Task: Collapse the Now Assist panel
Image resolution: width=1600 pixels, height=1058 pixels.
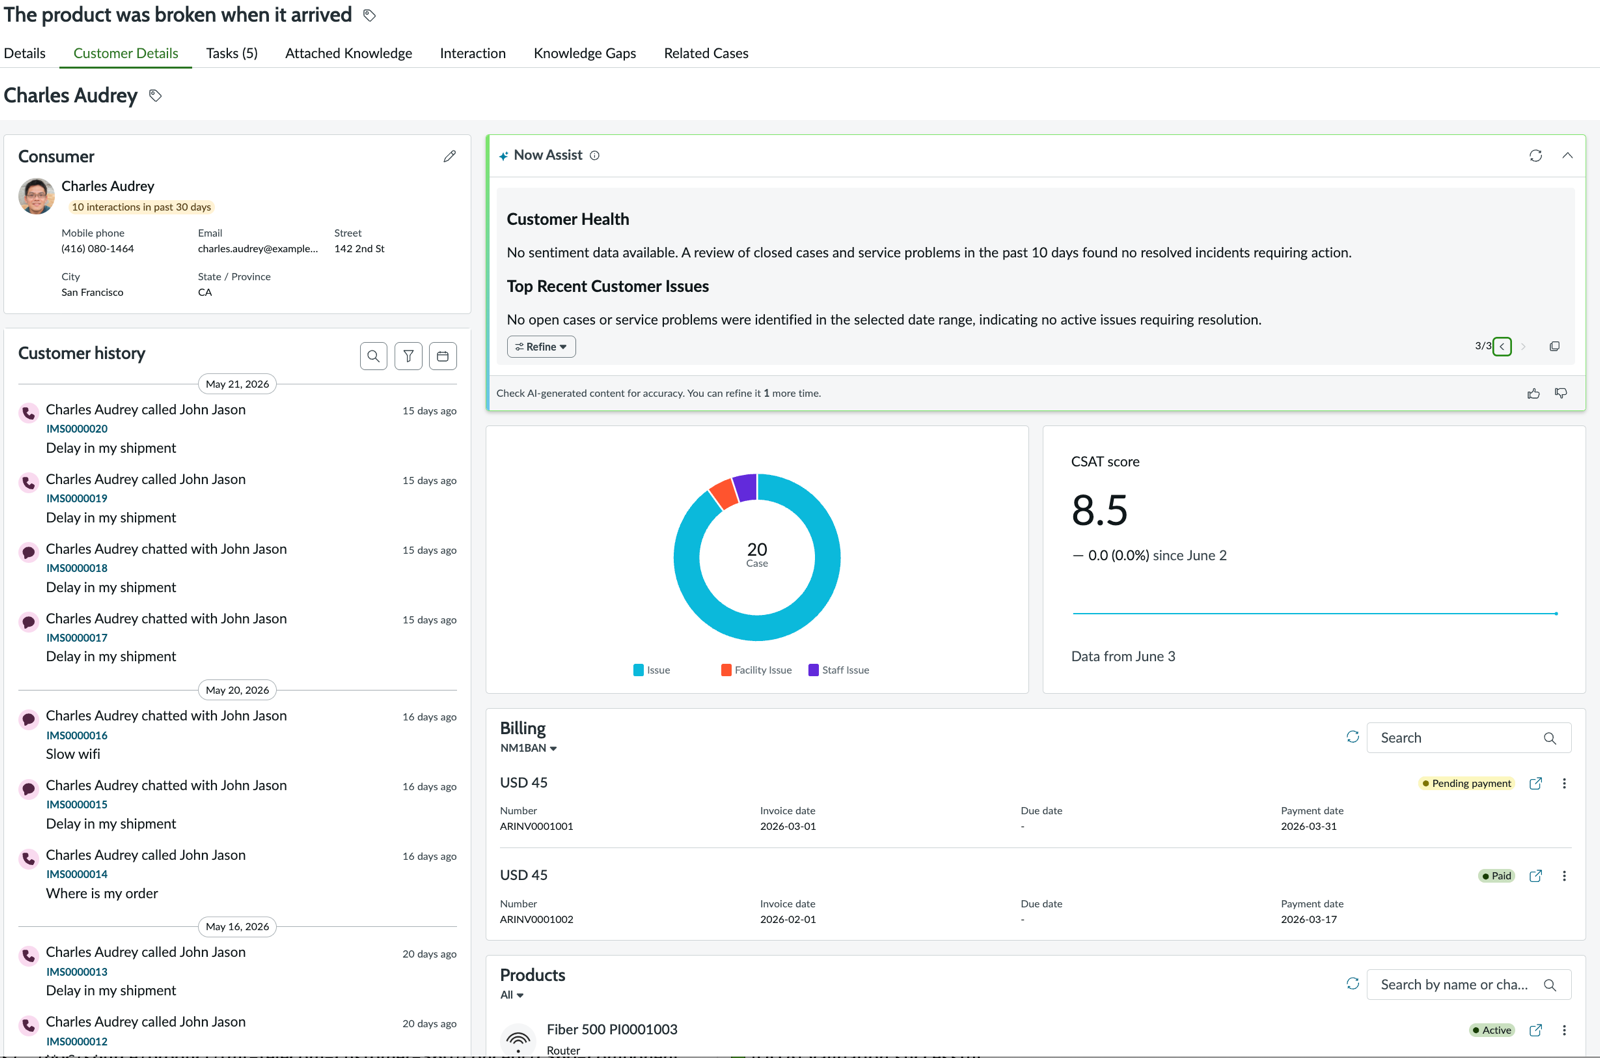Action: [1567, 156]
